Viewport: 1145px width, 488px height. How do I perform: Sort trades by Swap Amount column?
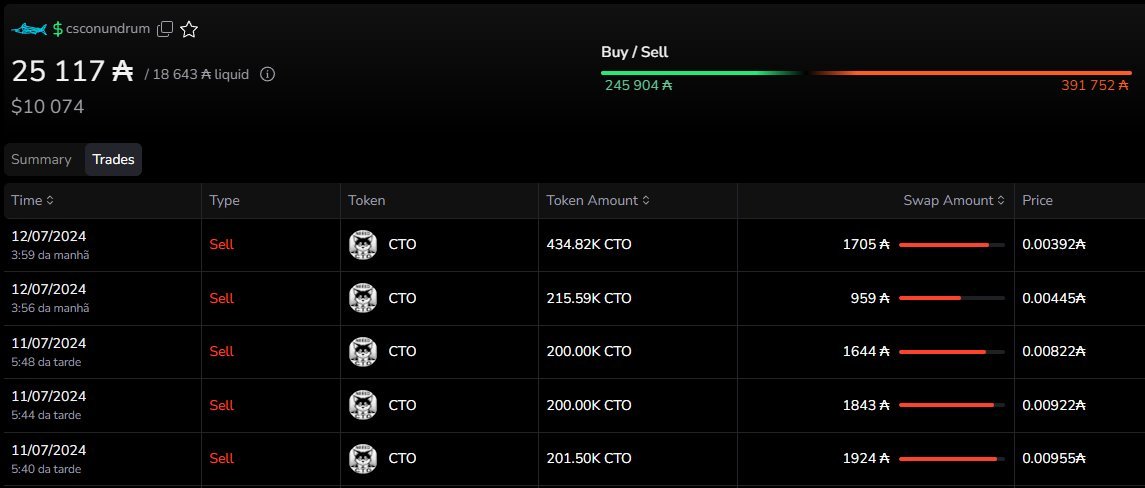click(954, 200)
